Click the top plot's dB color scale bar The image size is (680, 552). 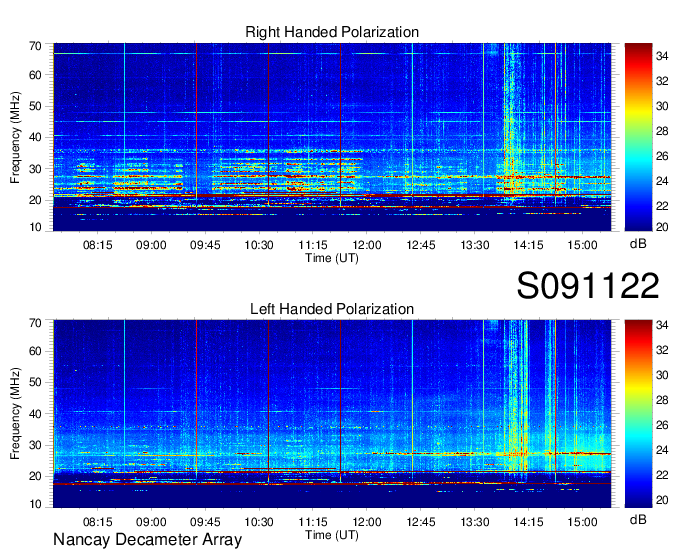(x=638, y=137)
